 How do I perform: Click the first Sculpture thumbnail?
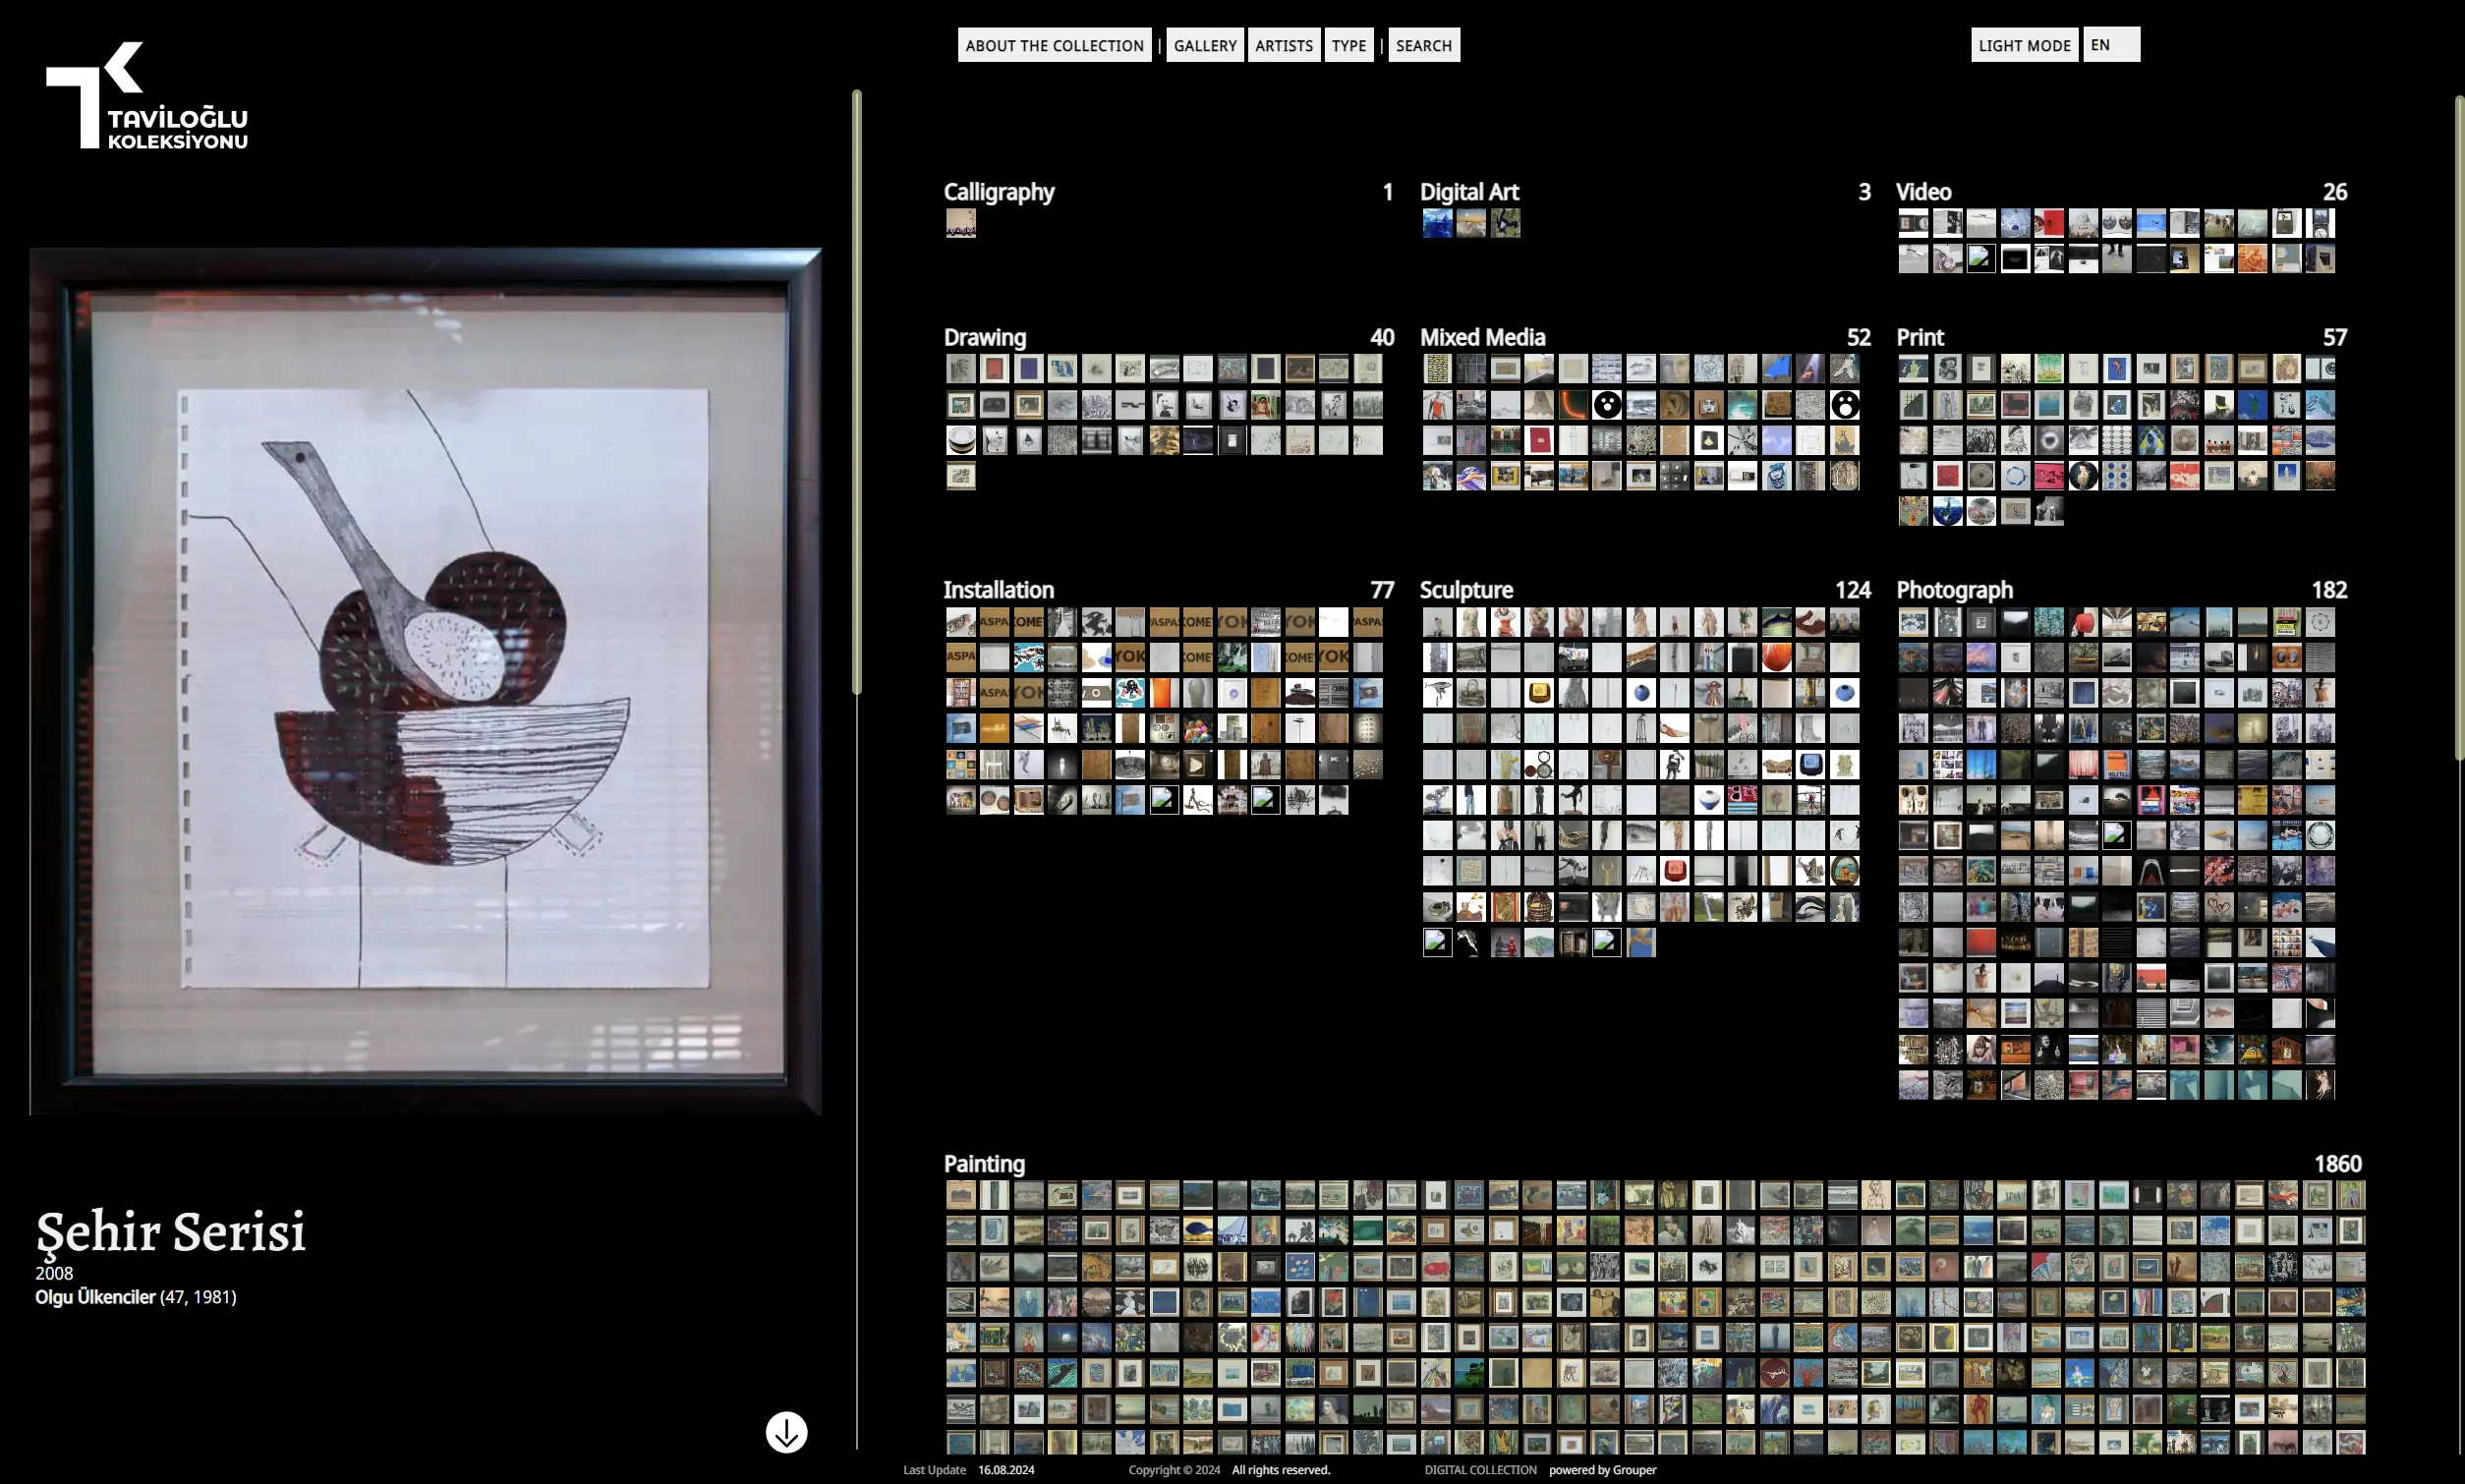(1437, 622)
